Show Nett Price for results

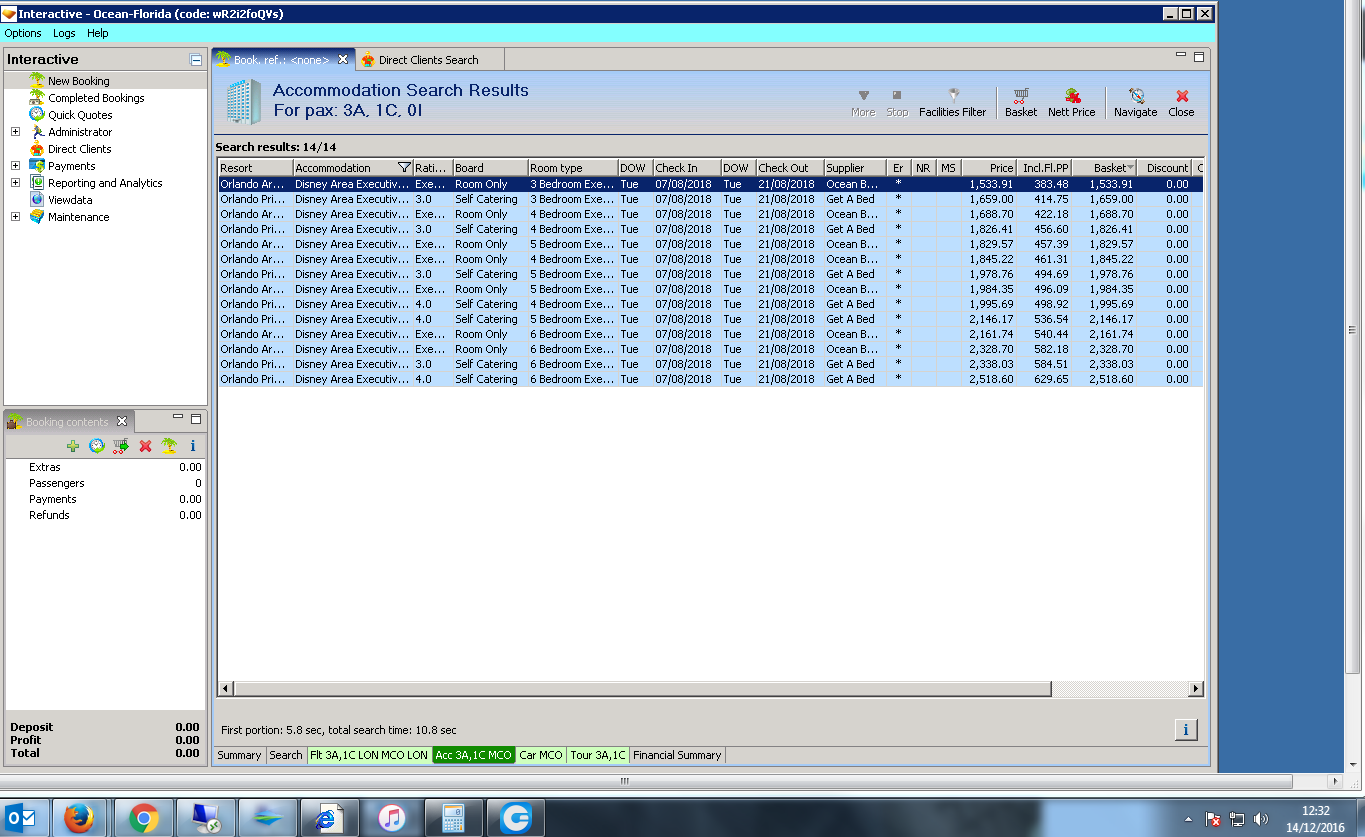point(1071,102)
